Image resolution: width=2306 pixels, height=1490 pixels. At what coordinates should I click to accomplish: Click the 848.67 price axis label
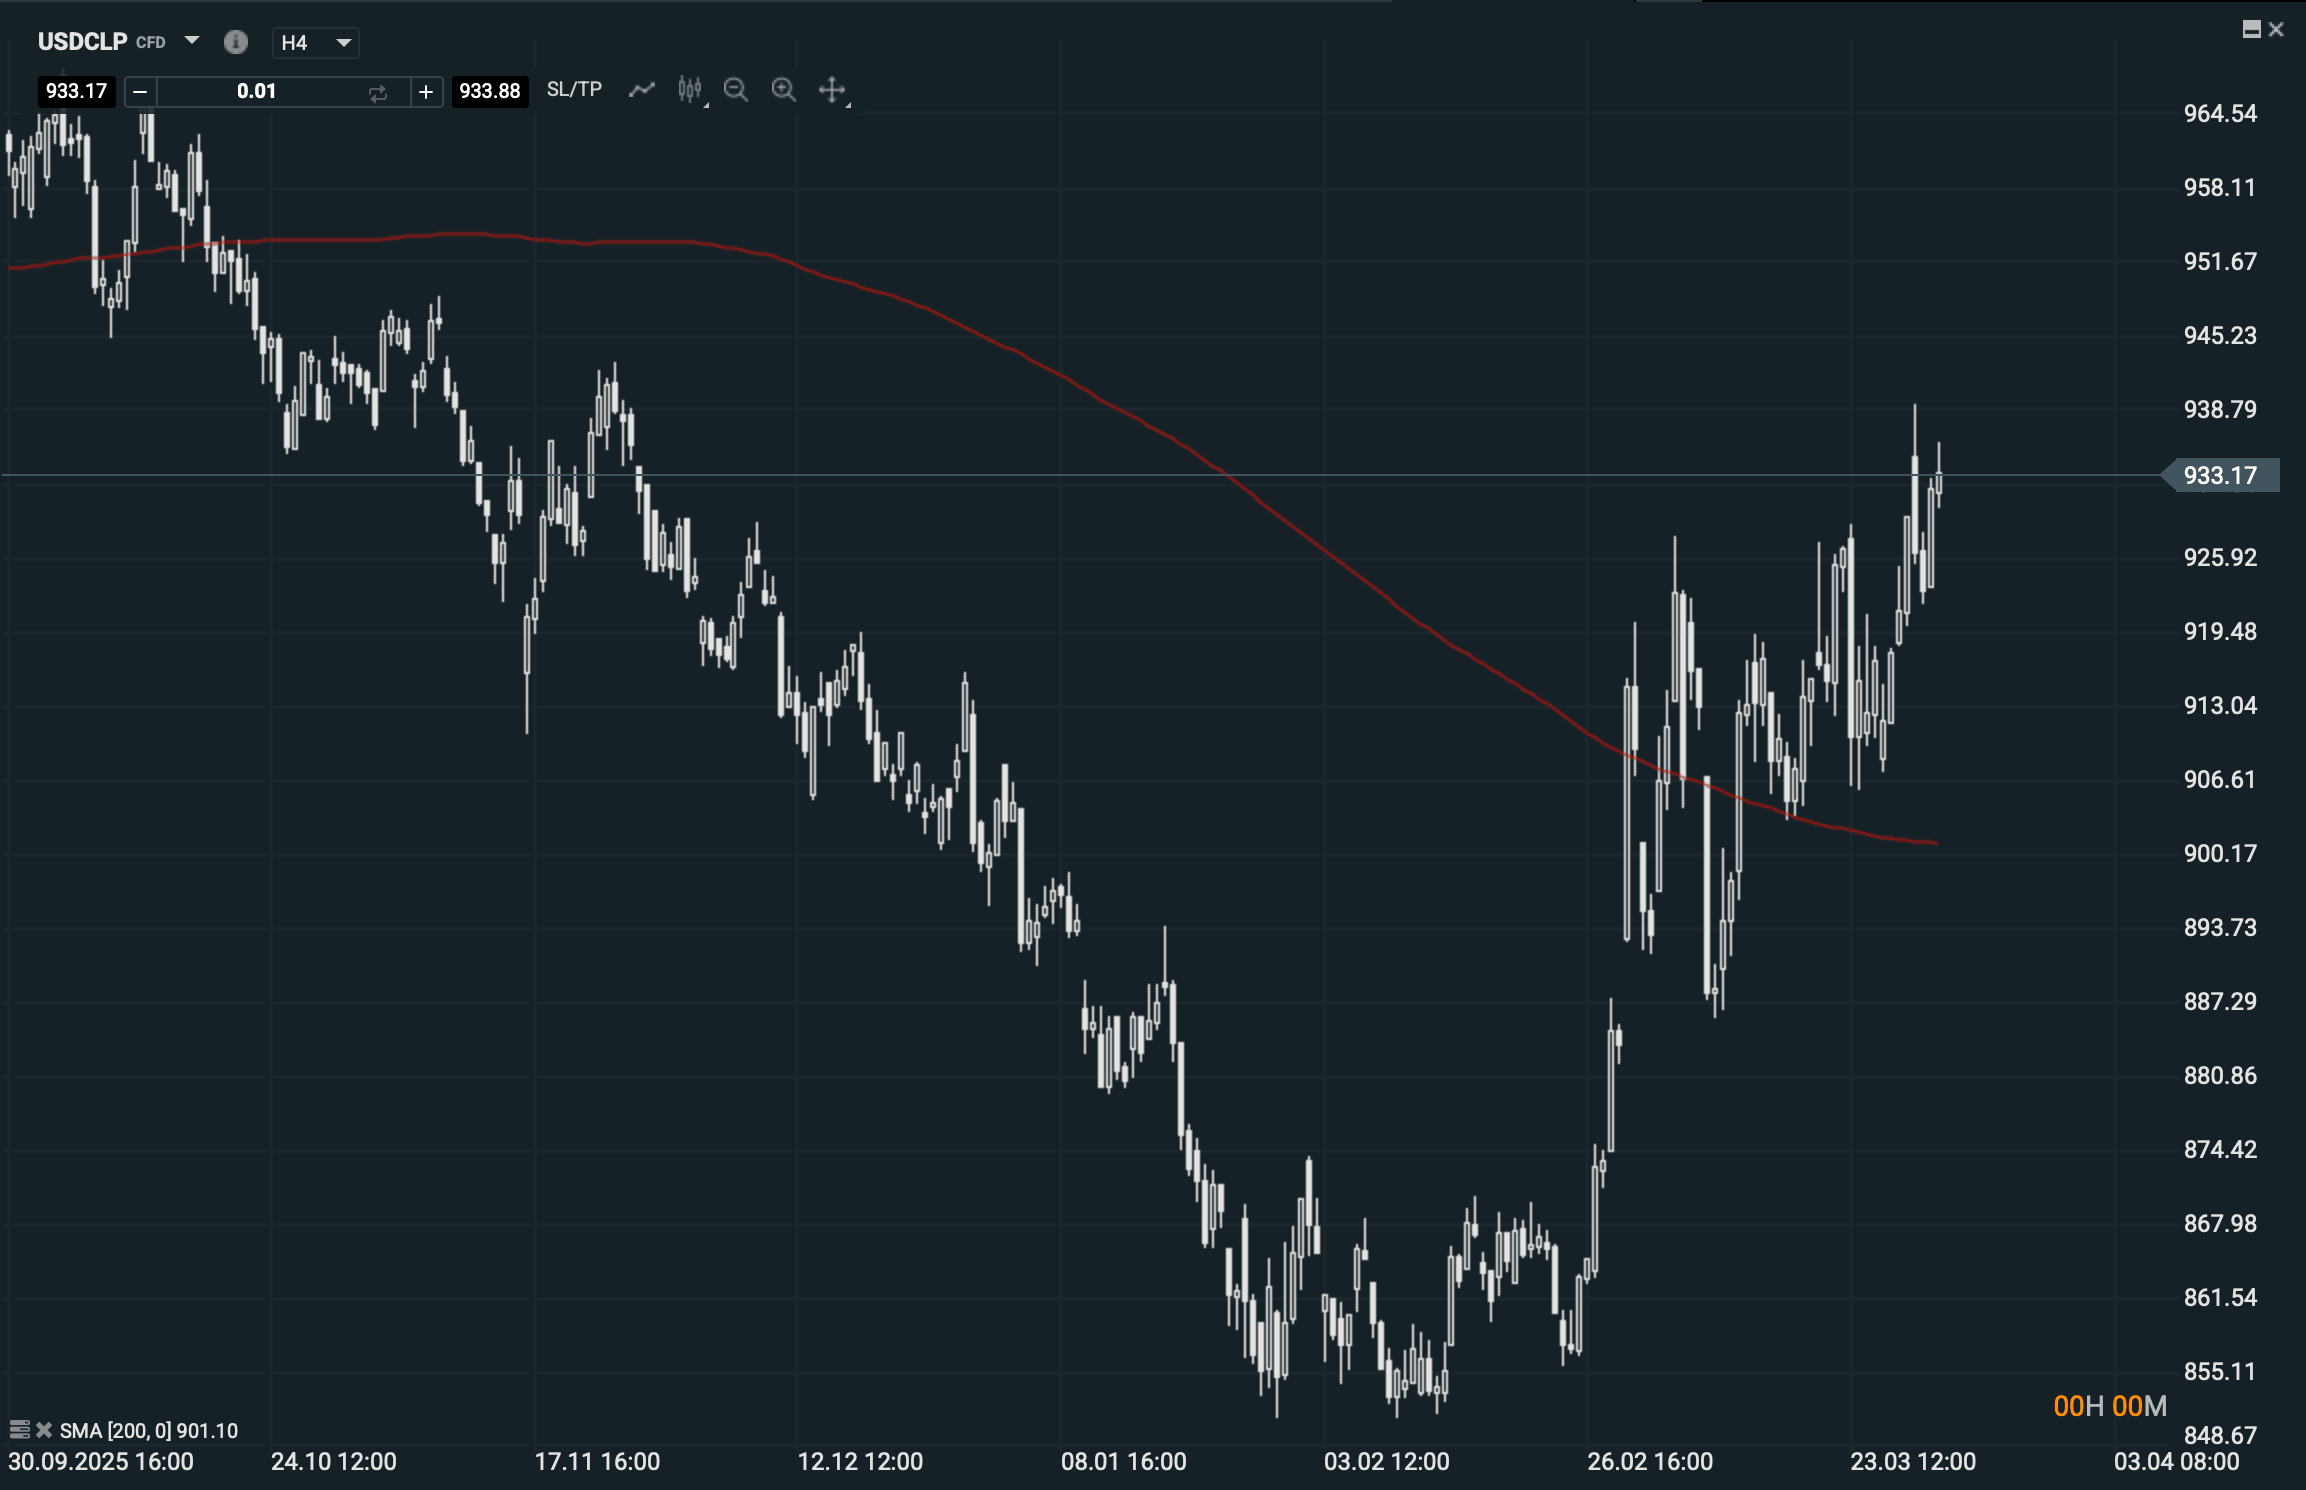[x=2220, y=1436]
